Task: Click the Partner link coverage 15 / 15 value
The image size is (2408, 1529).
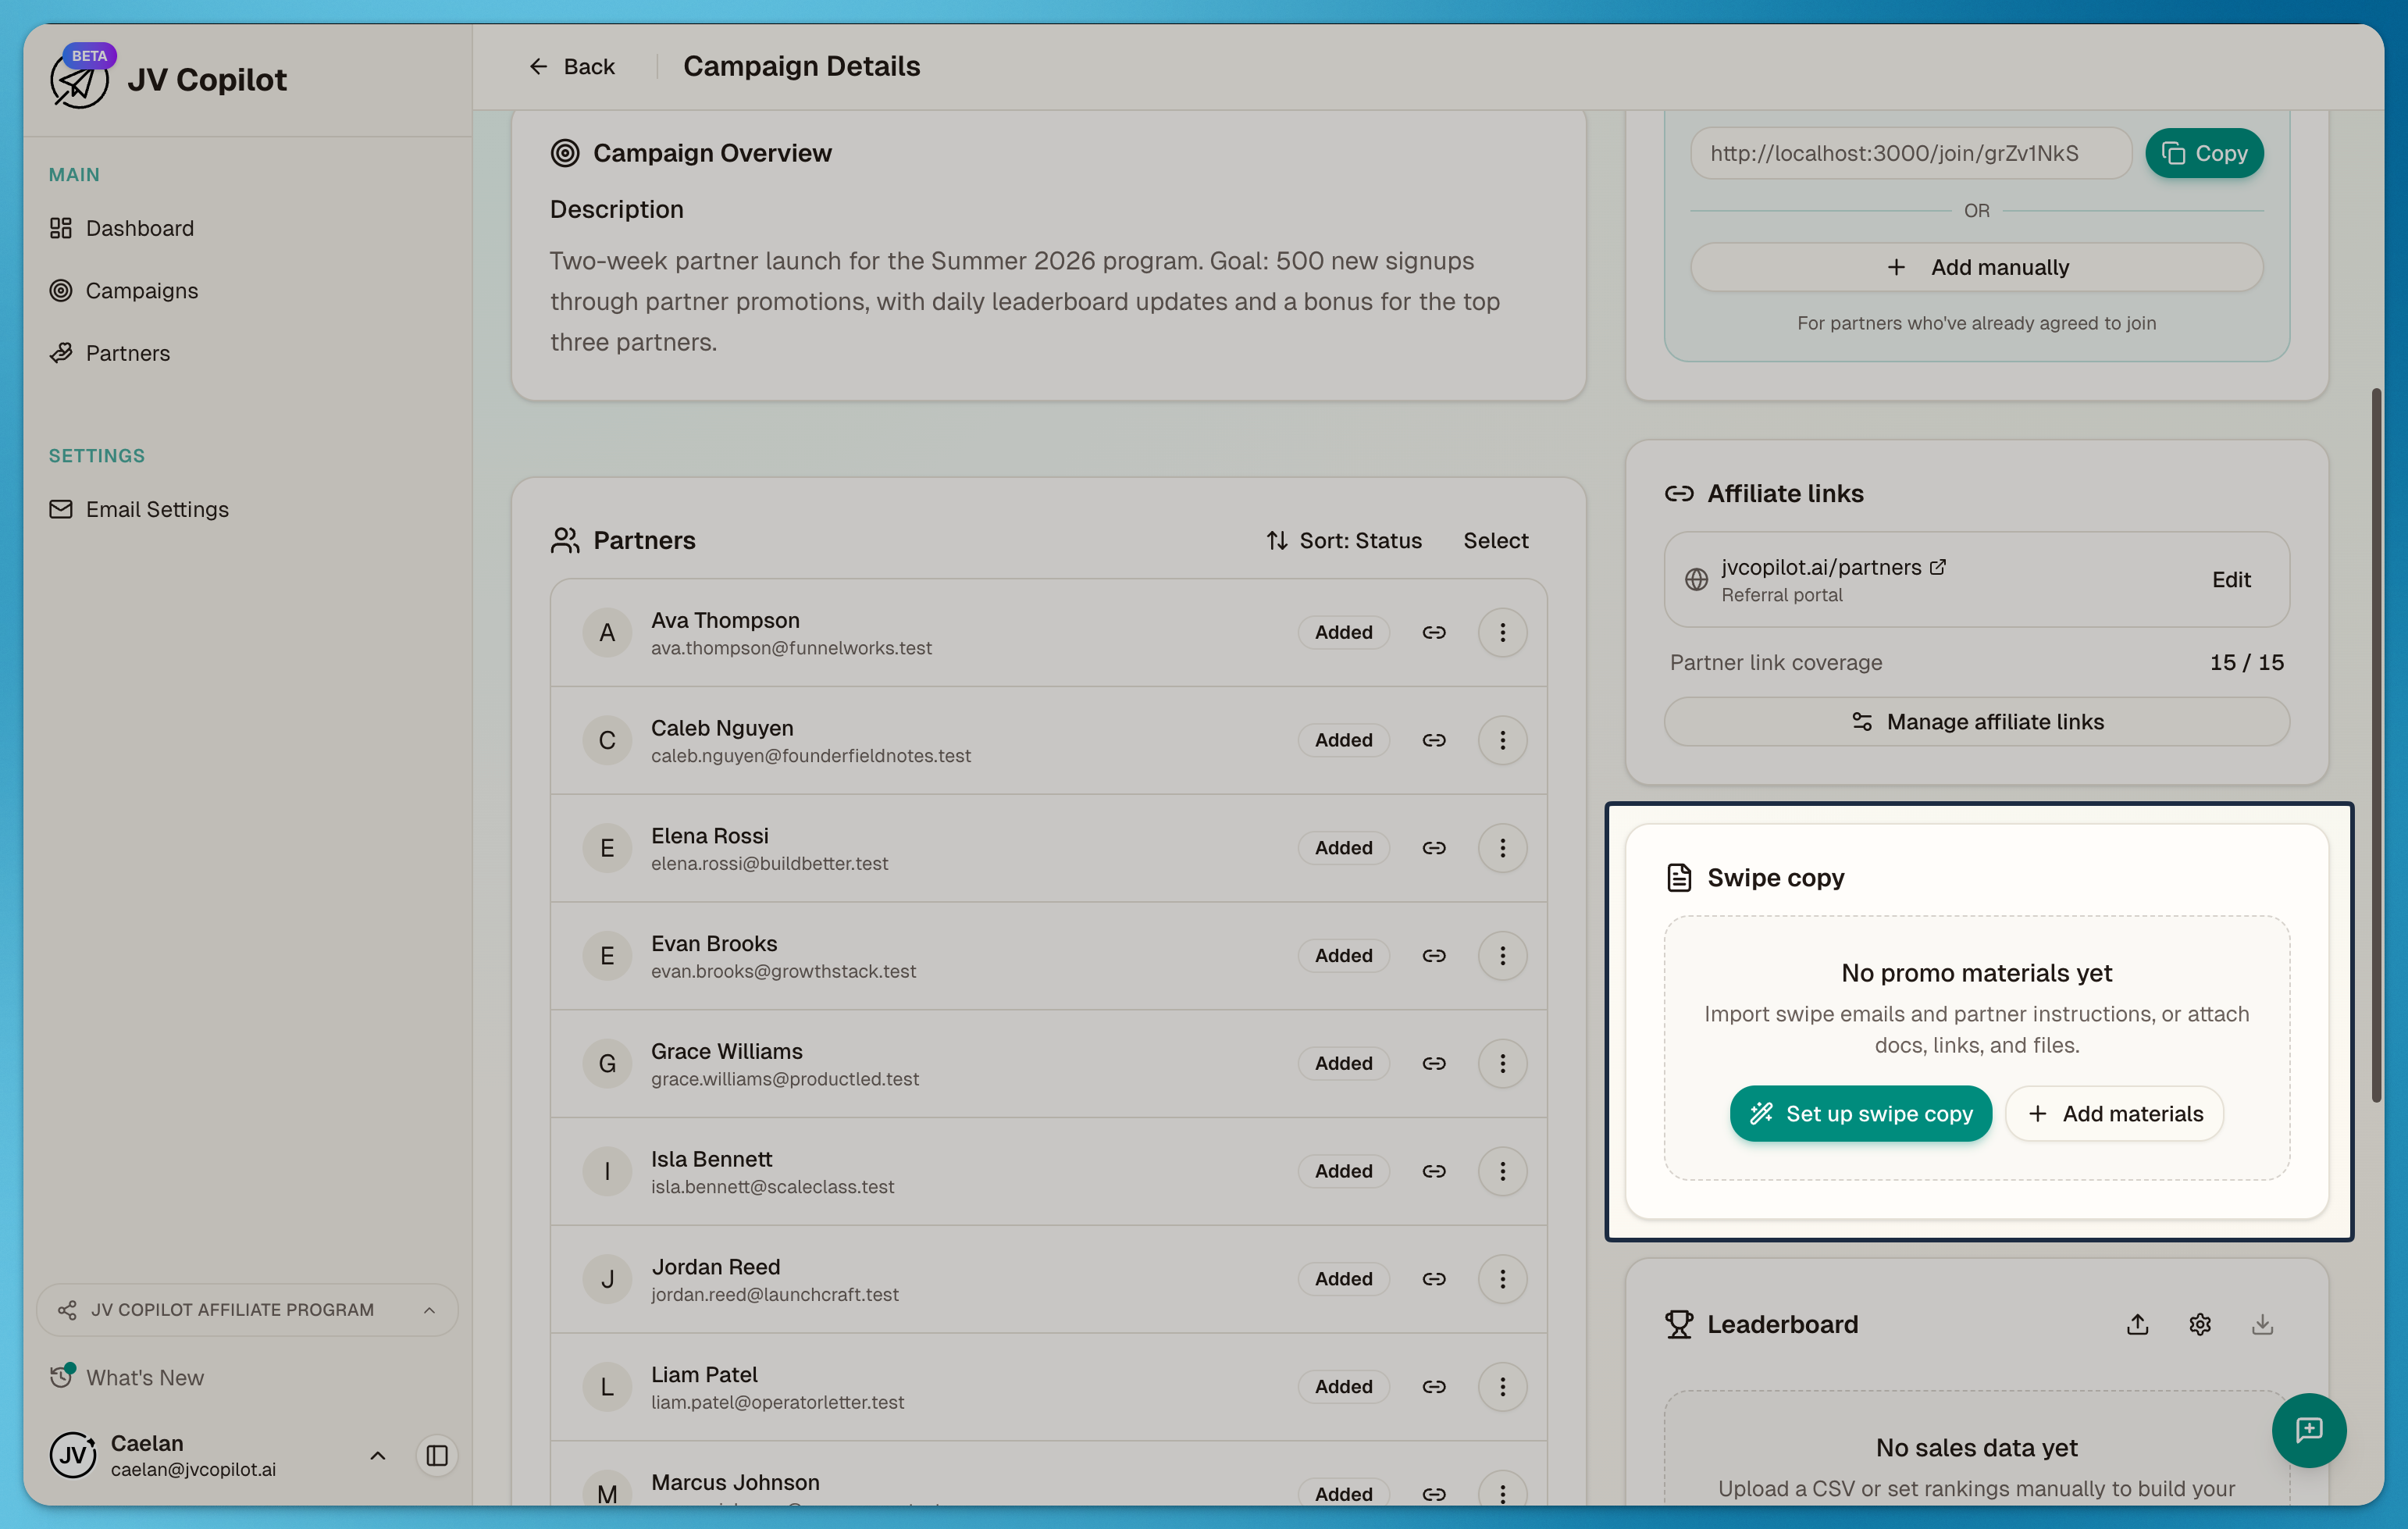Action: click(x=2246, y=662)
